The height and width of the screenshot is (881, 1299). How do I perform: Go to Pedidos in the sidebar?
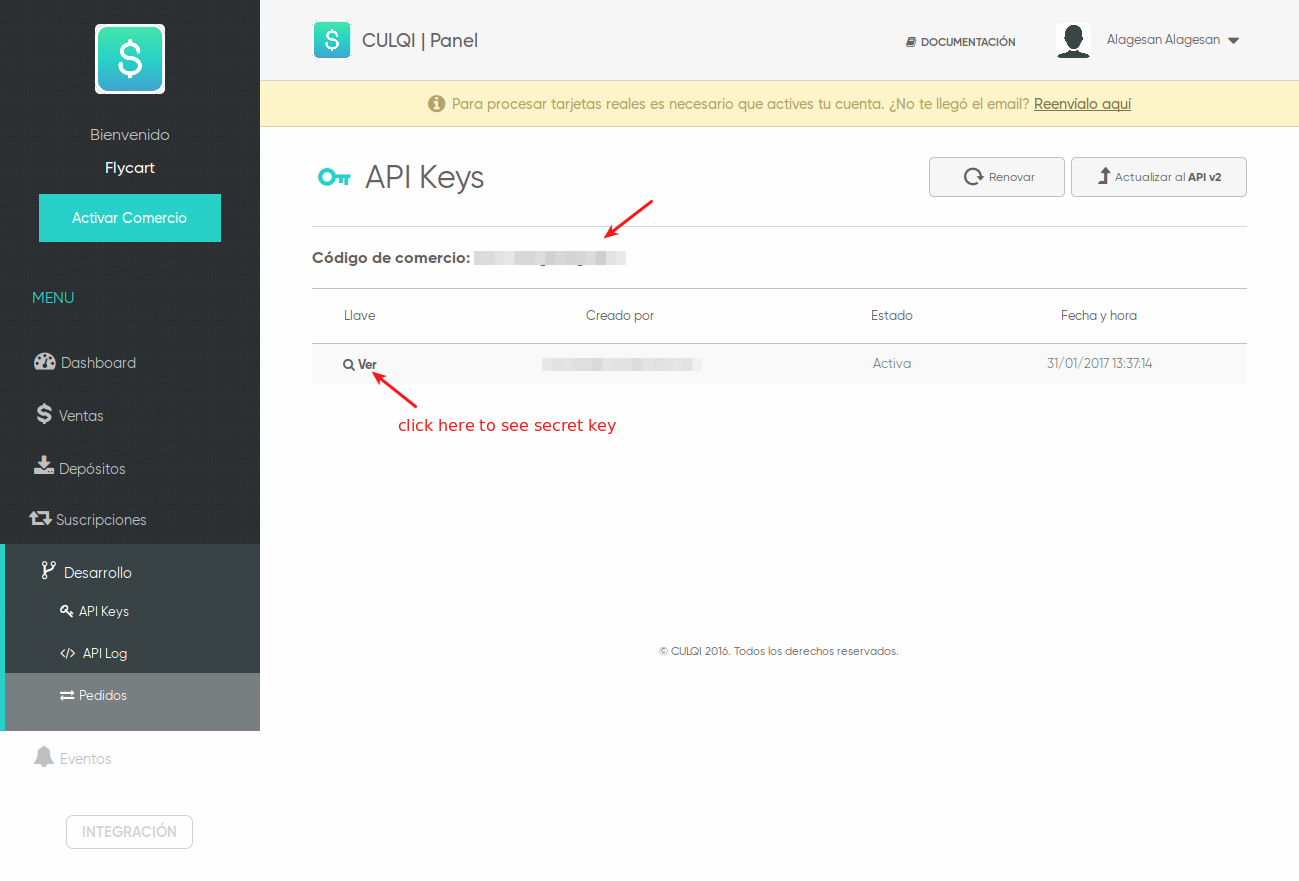click(102, 695)
